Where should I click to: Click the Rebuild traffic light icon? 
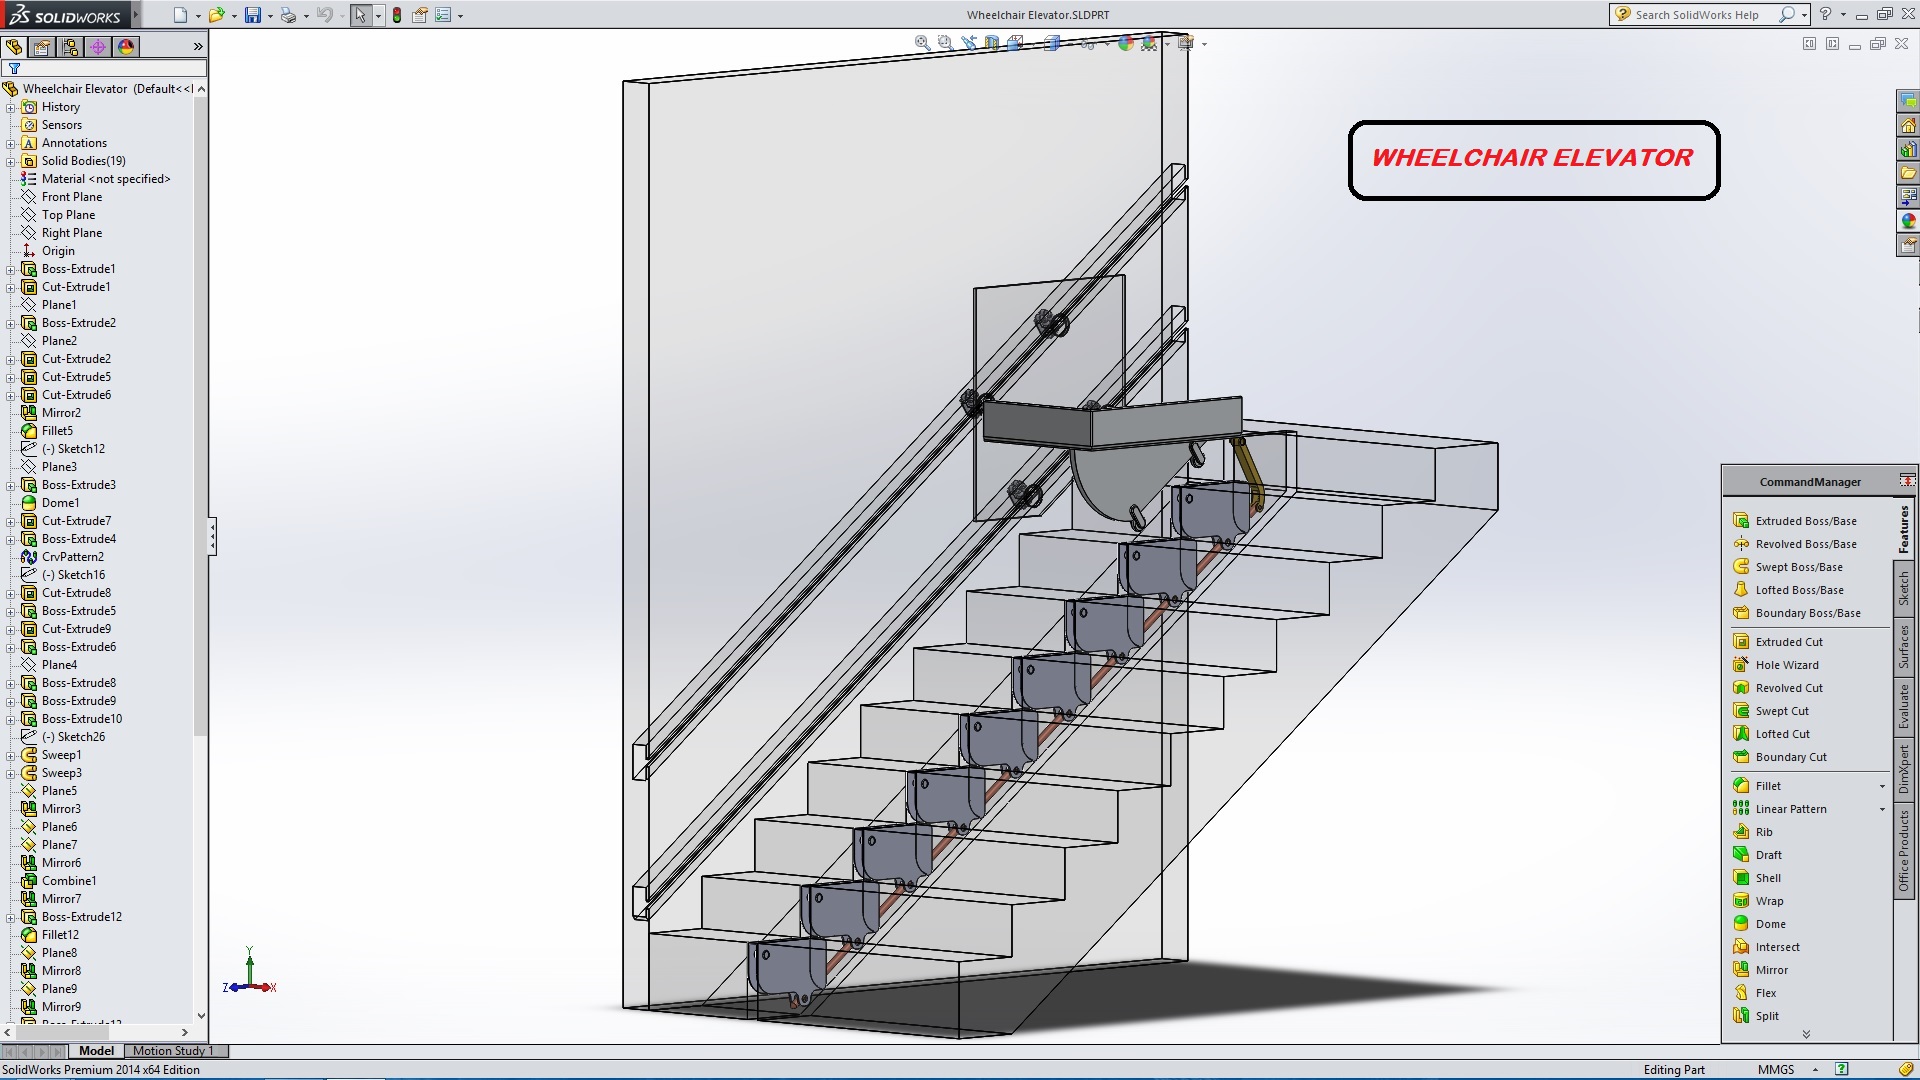(x=397, y=15)
